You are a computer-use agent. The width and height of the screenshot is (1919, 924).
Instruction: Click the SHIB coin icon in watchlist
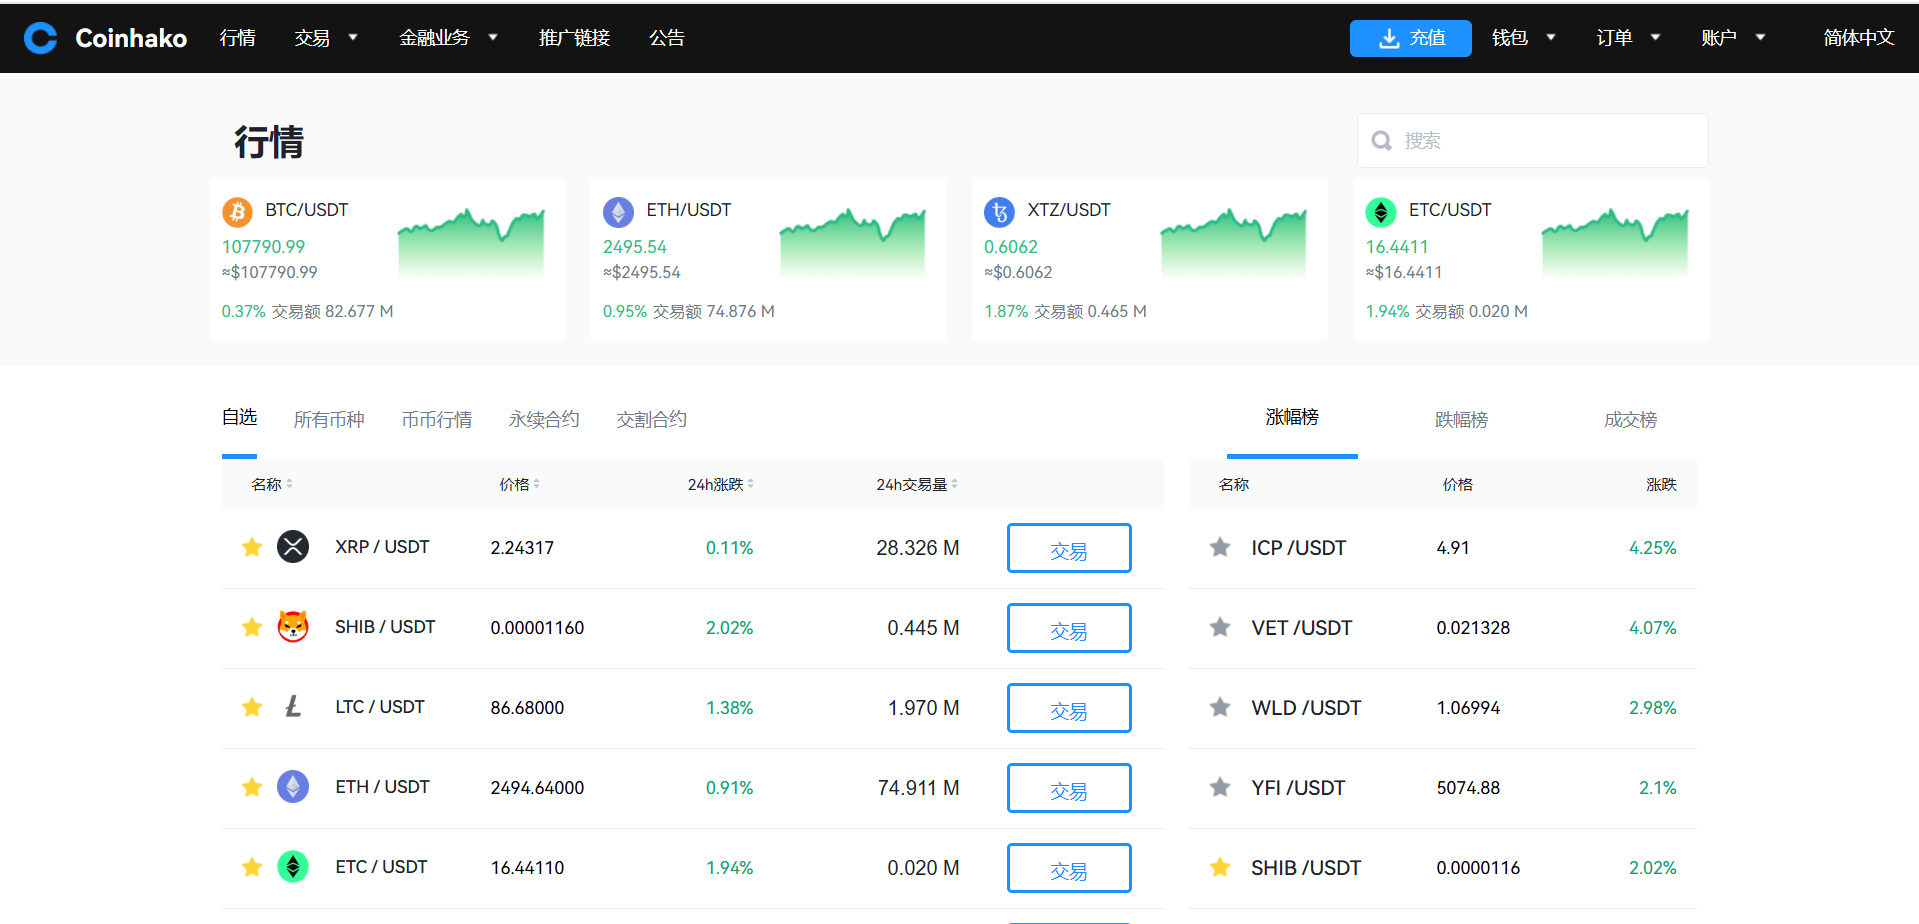(293, 627)
